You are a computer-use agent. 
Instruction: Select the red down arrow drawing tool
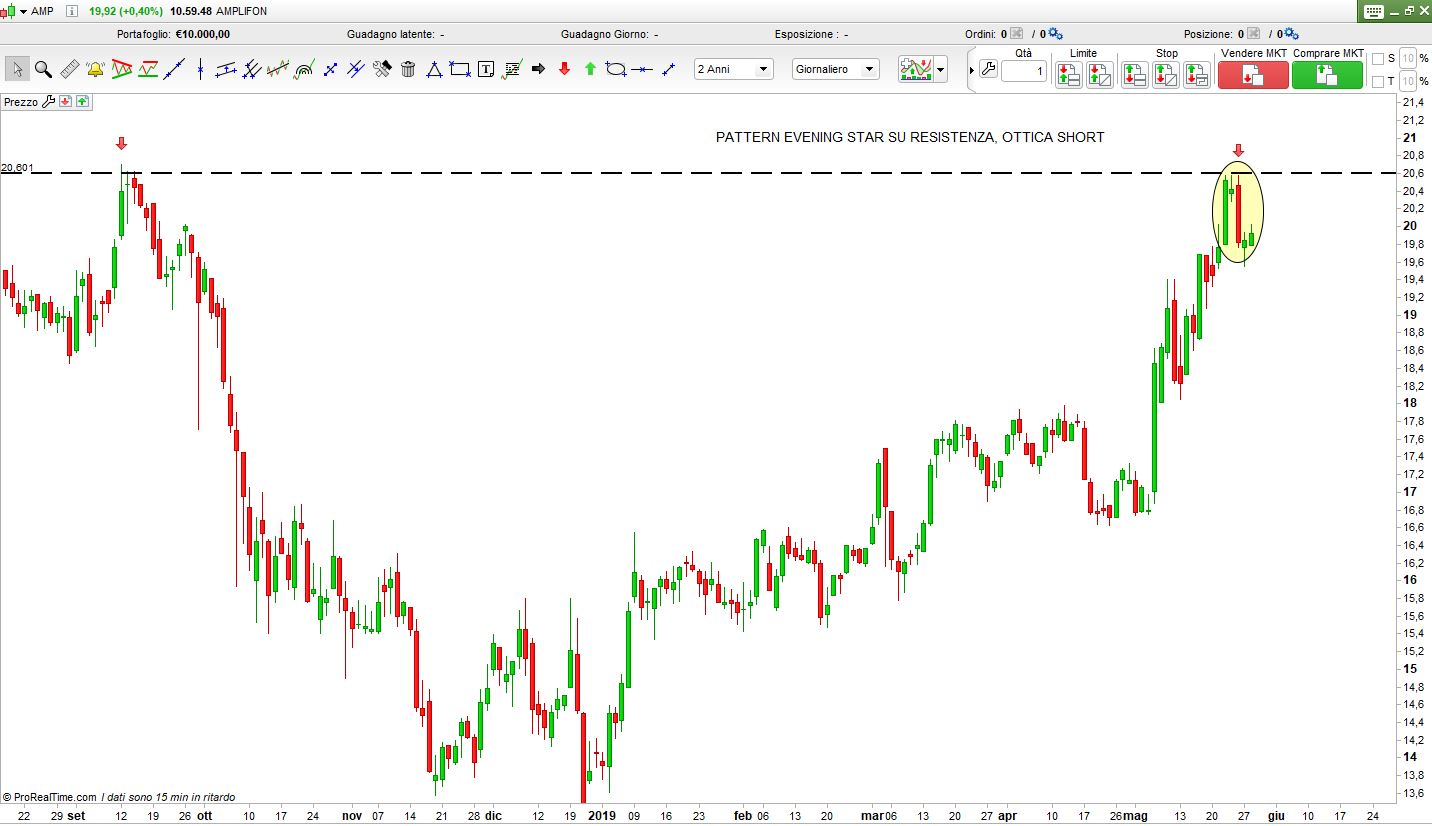[x=564, y=69]
